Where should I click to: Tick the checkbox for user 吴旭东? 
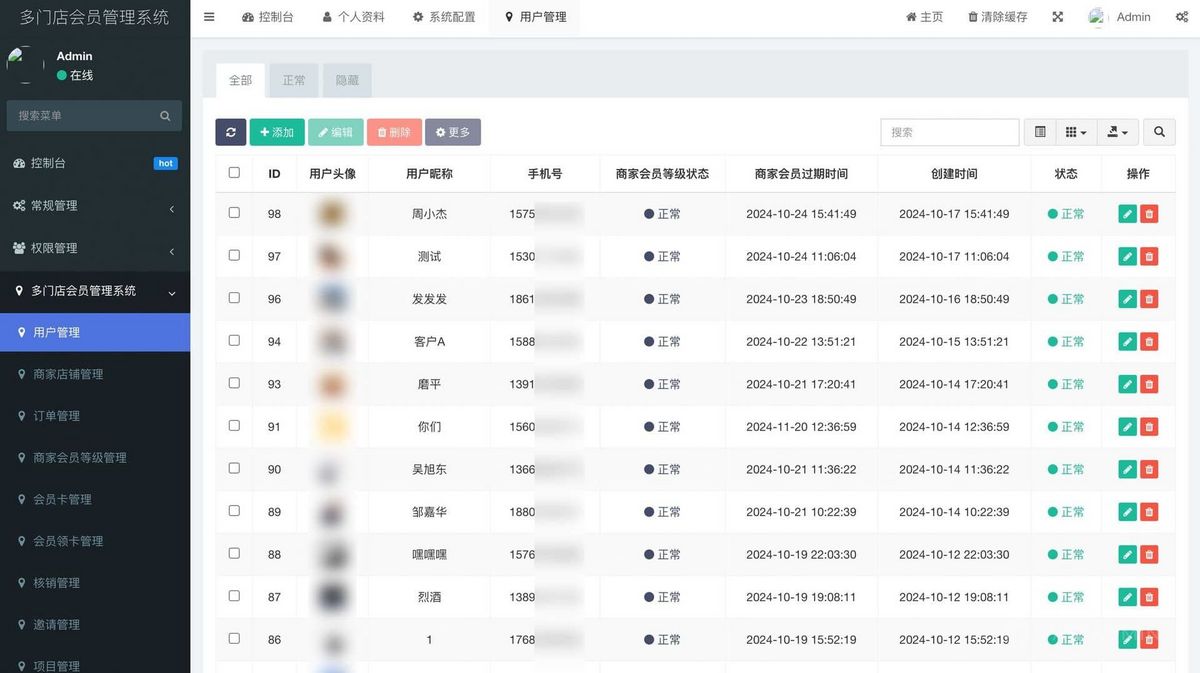(233, 469)
